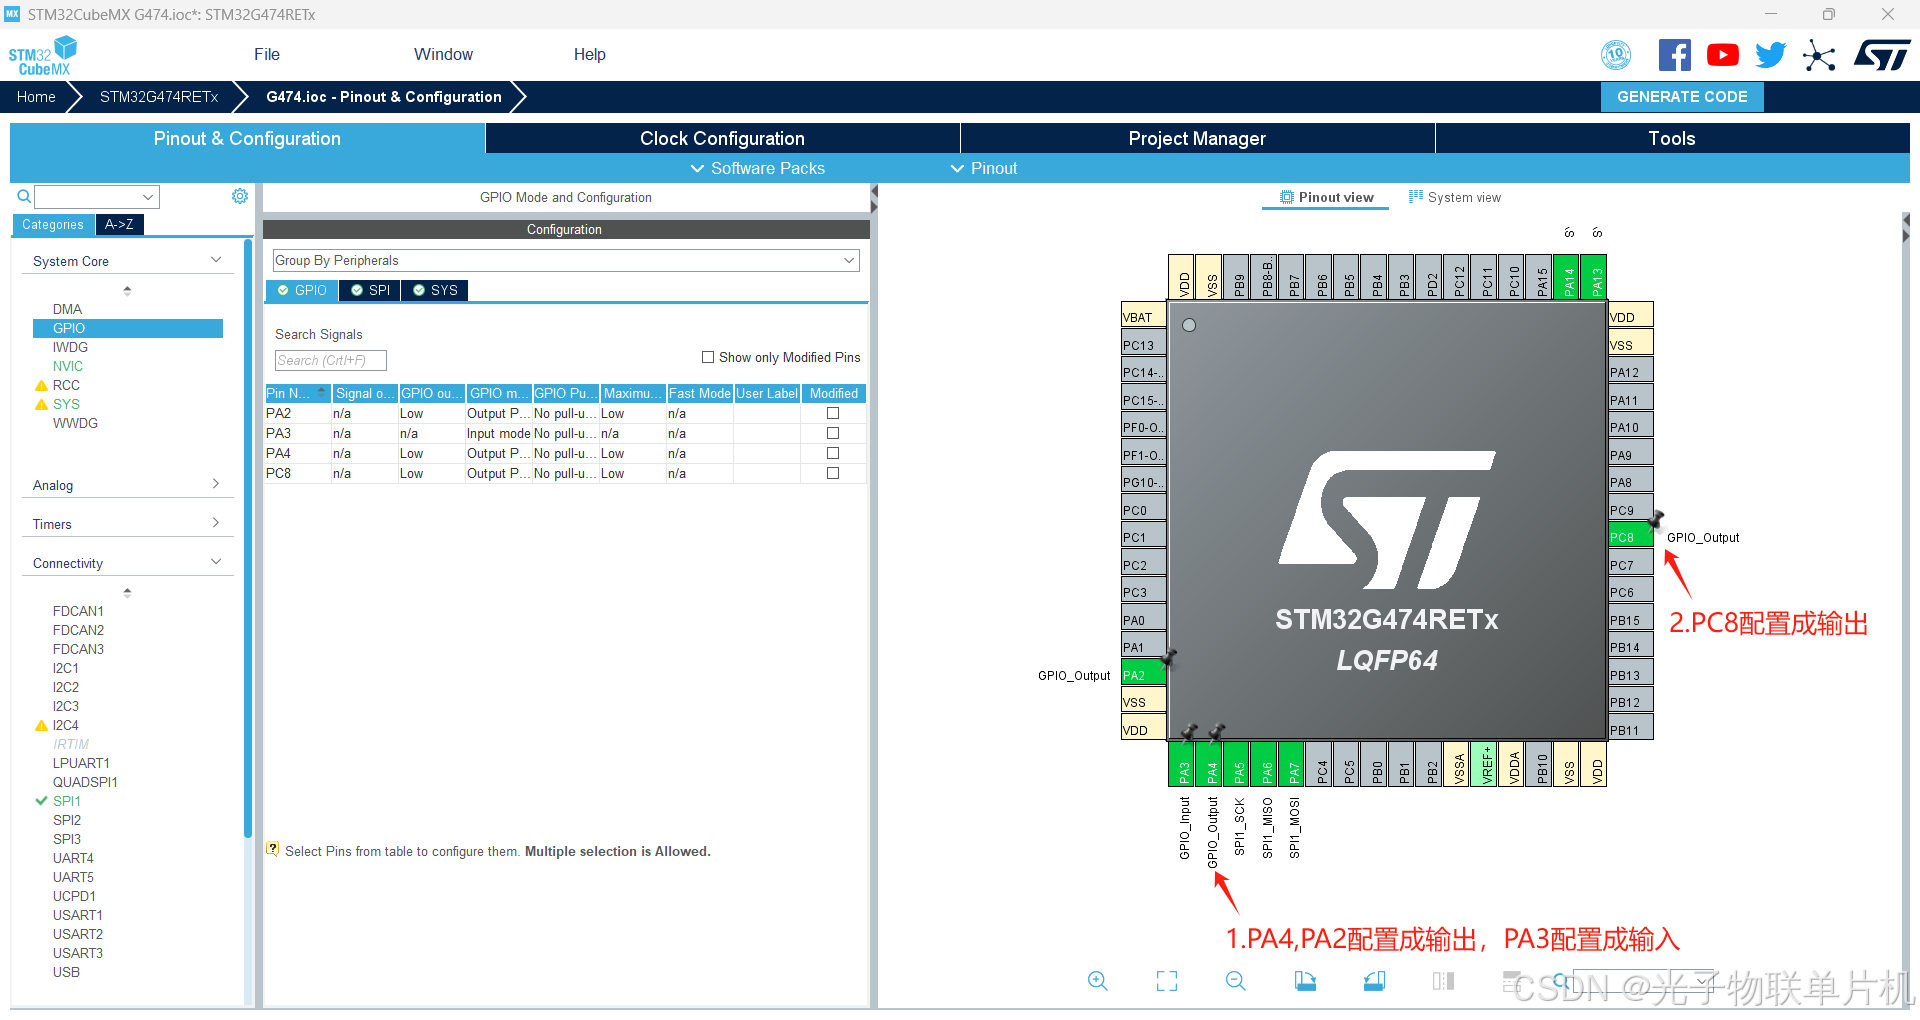The image size is (1920, 1020).
Task: Click the categories panel vertical scrollbar
Action: [x=248, y=540]
